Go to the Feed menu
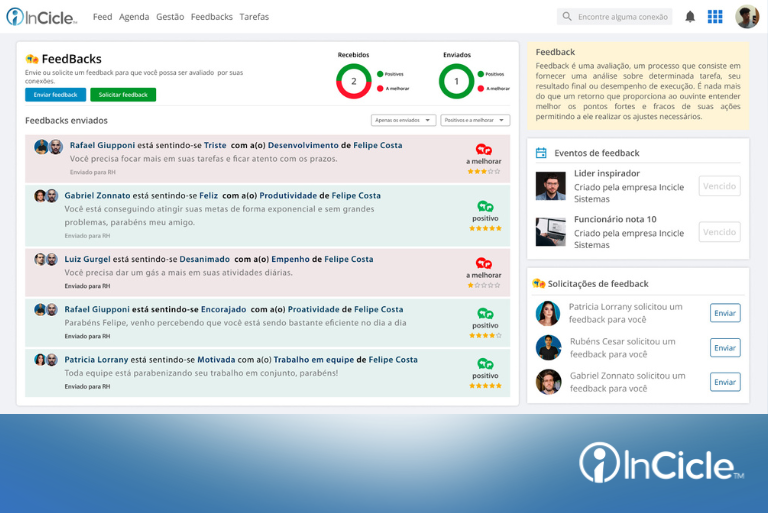Image resolution: width=768 pixels, height=513 pixels. [102, 17]
